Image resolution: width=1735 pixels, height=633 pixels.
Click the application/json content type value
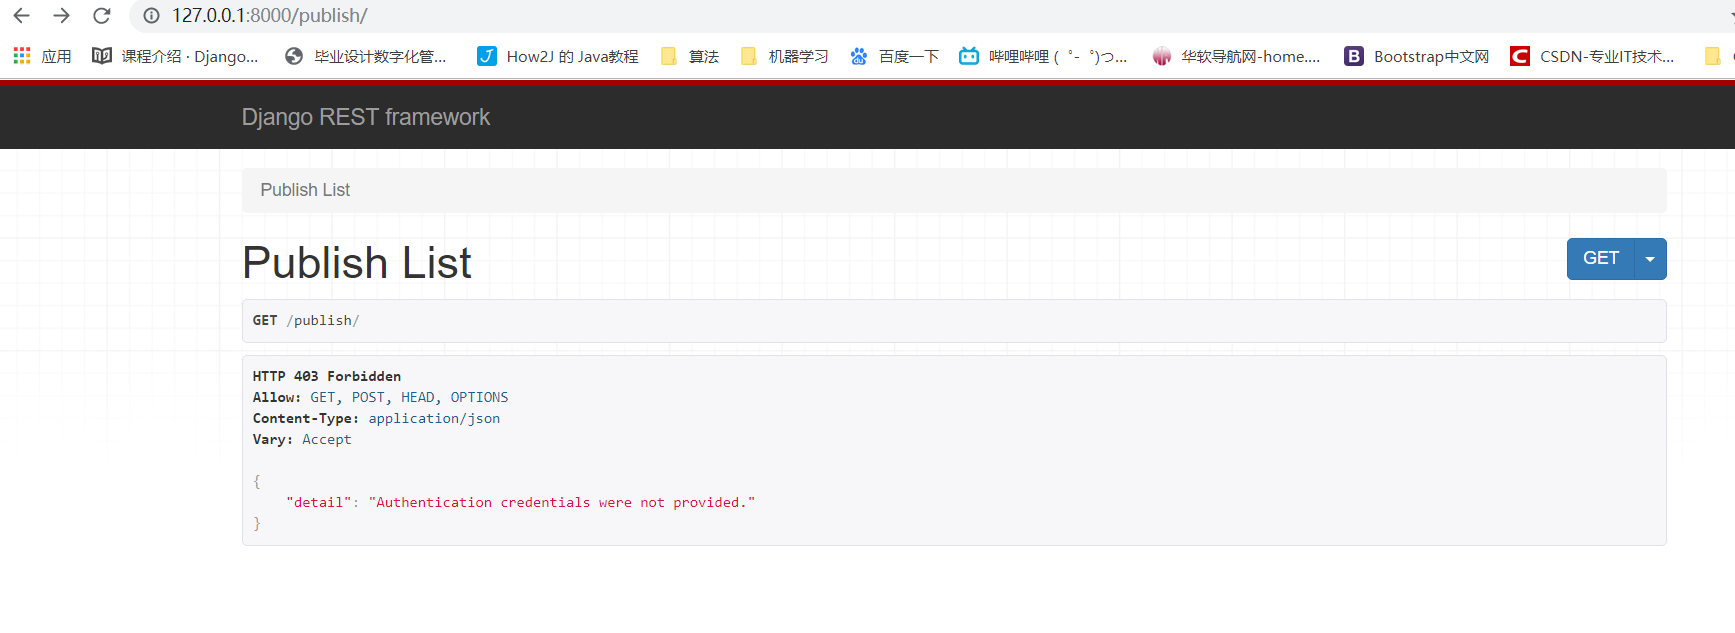pyautogui.click(x=434, y=418)
